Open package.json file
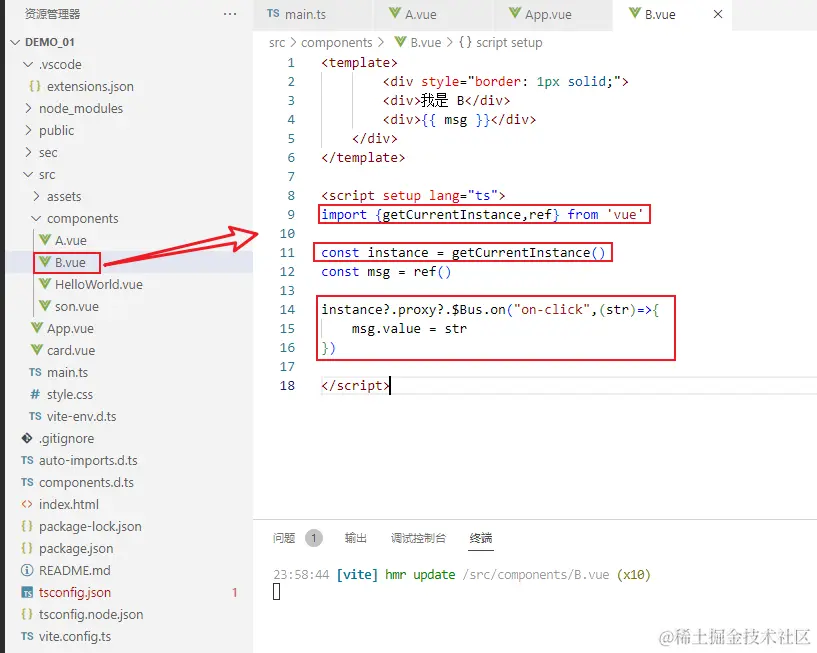Viewport: 817px width, 653px height. [x=76, y=548]
